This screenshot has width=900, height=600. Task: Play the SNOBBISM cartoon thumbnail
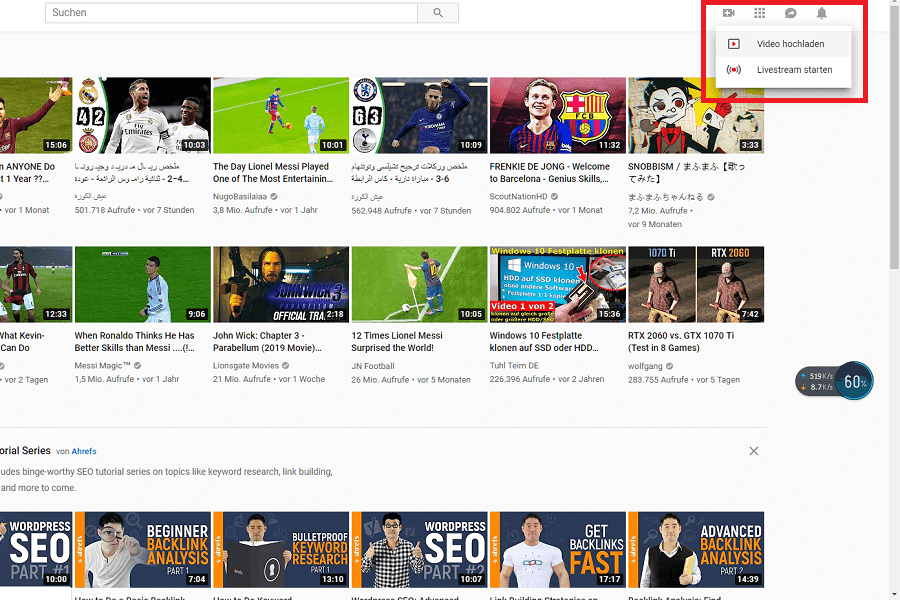pos(696,115)
